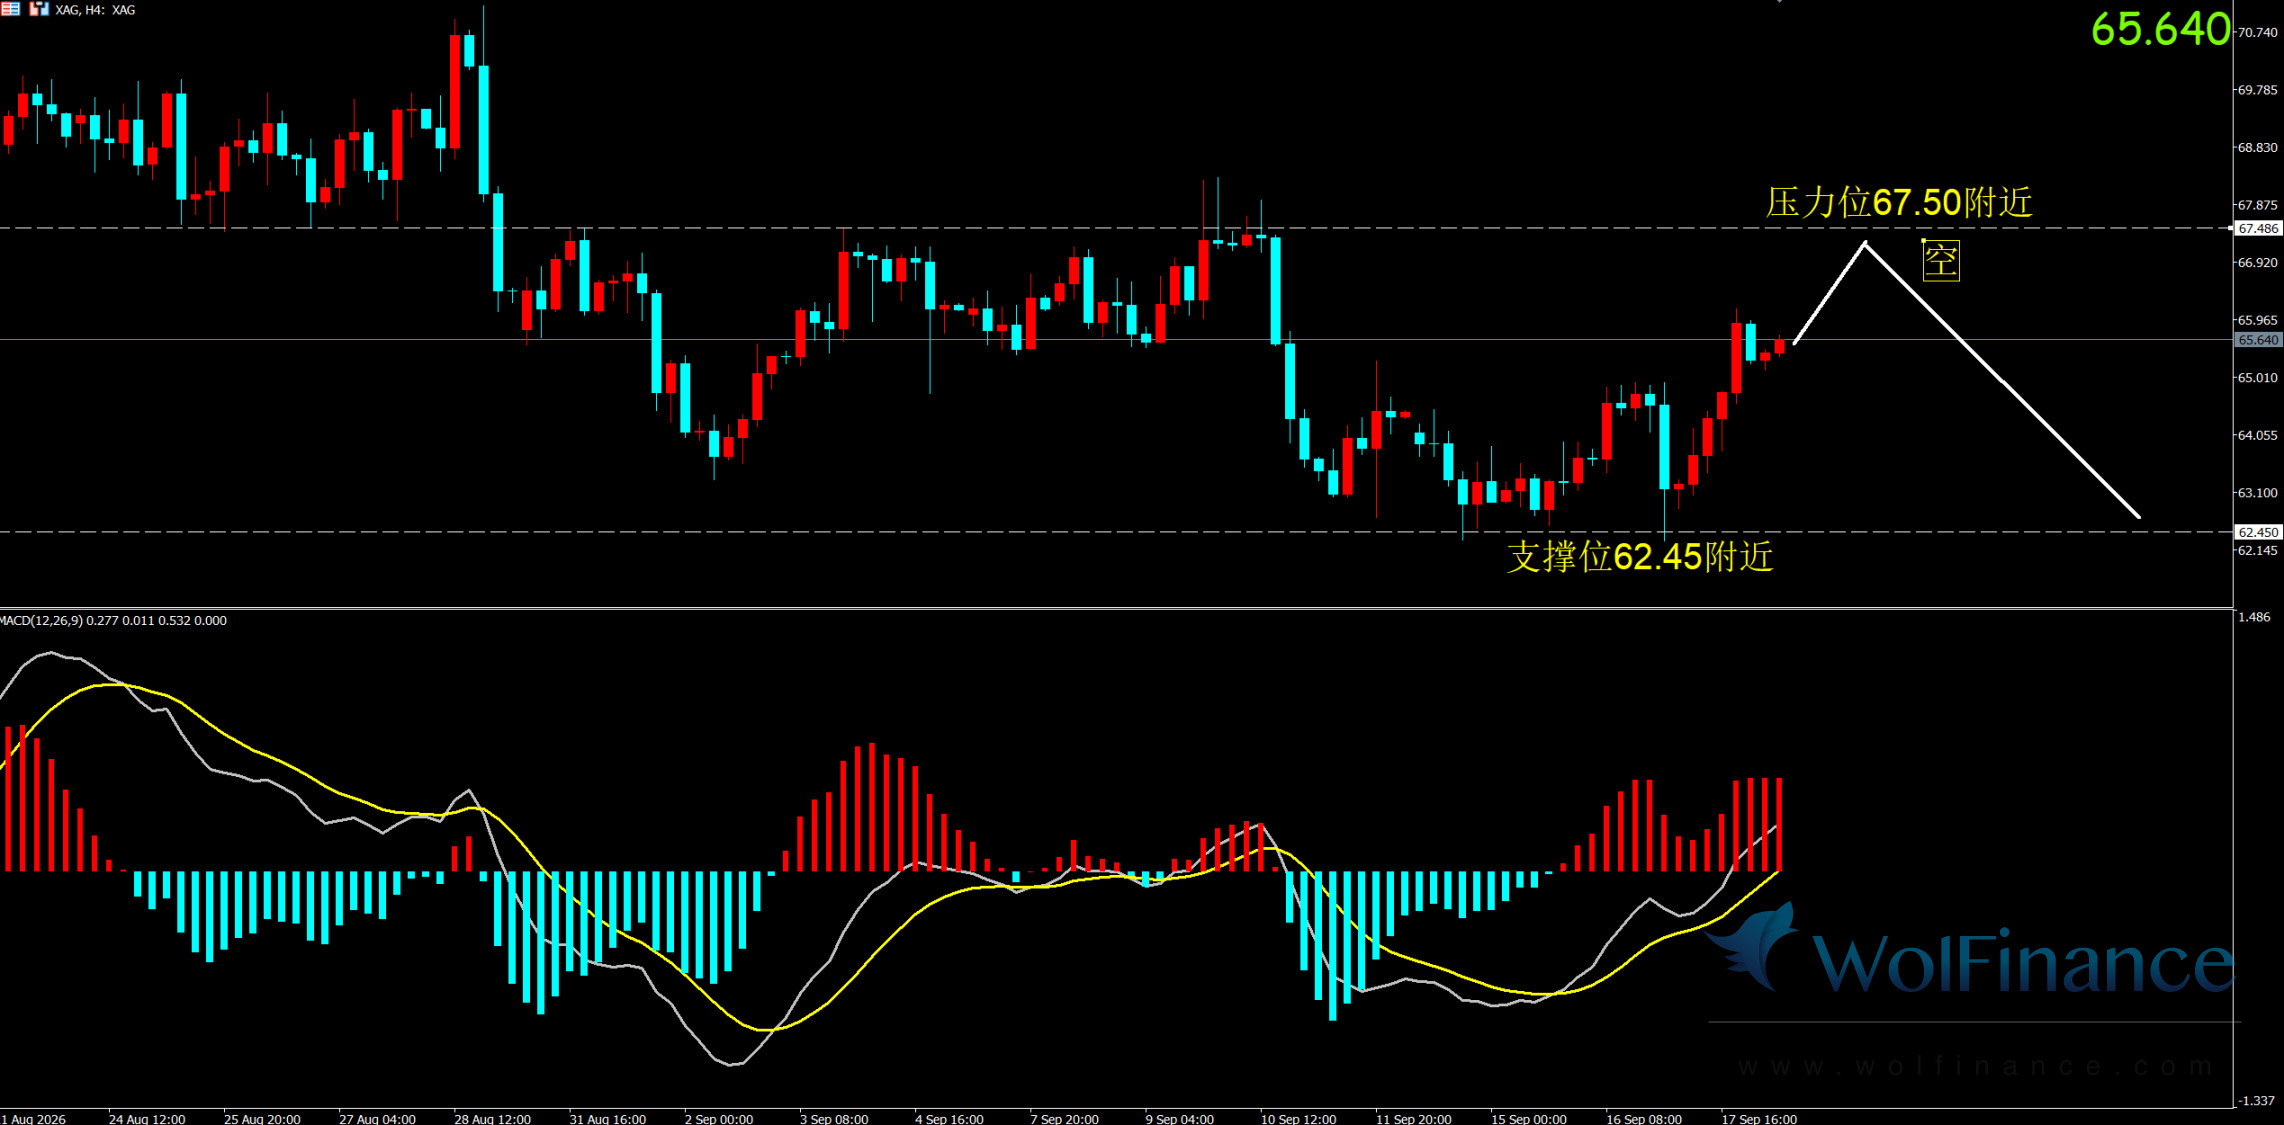The width and height of the screenshot is (2284, 1125).
Task: Select the white projected price trend line peak
Action: (1865, 244)
